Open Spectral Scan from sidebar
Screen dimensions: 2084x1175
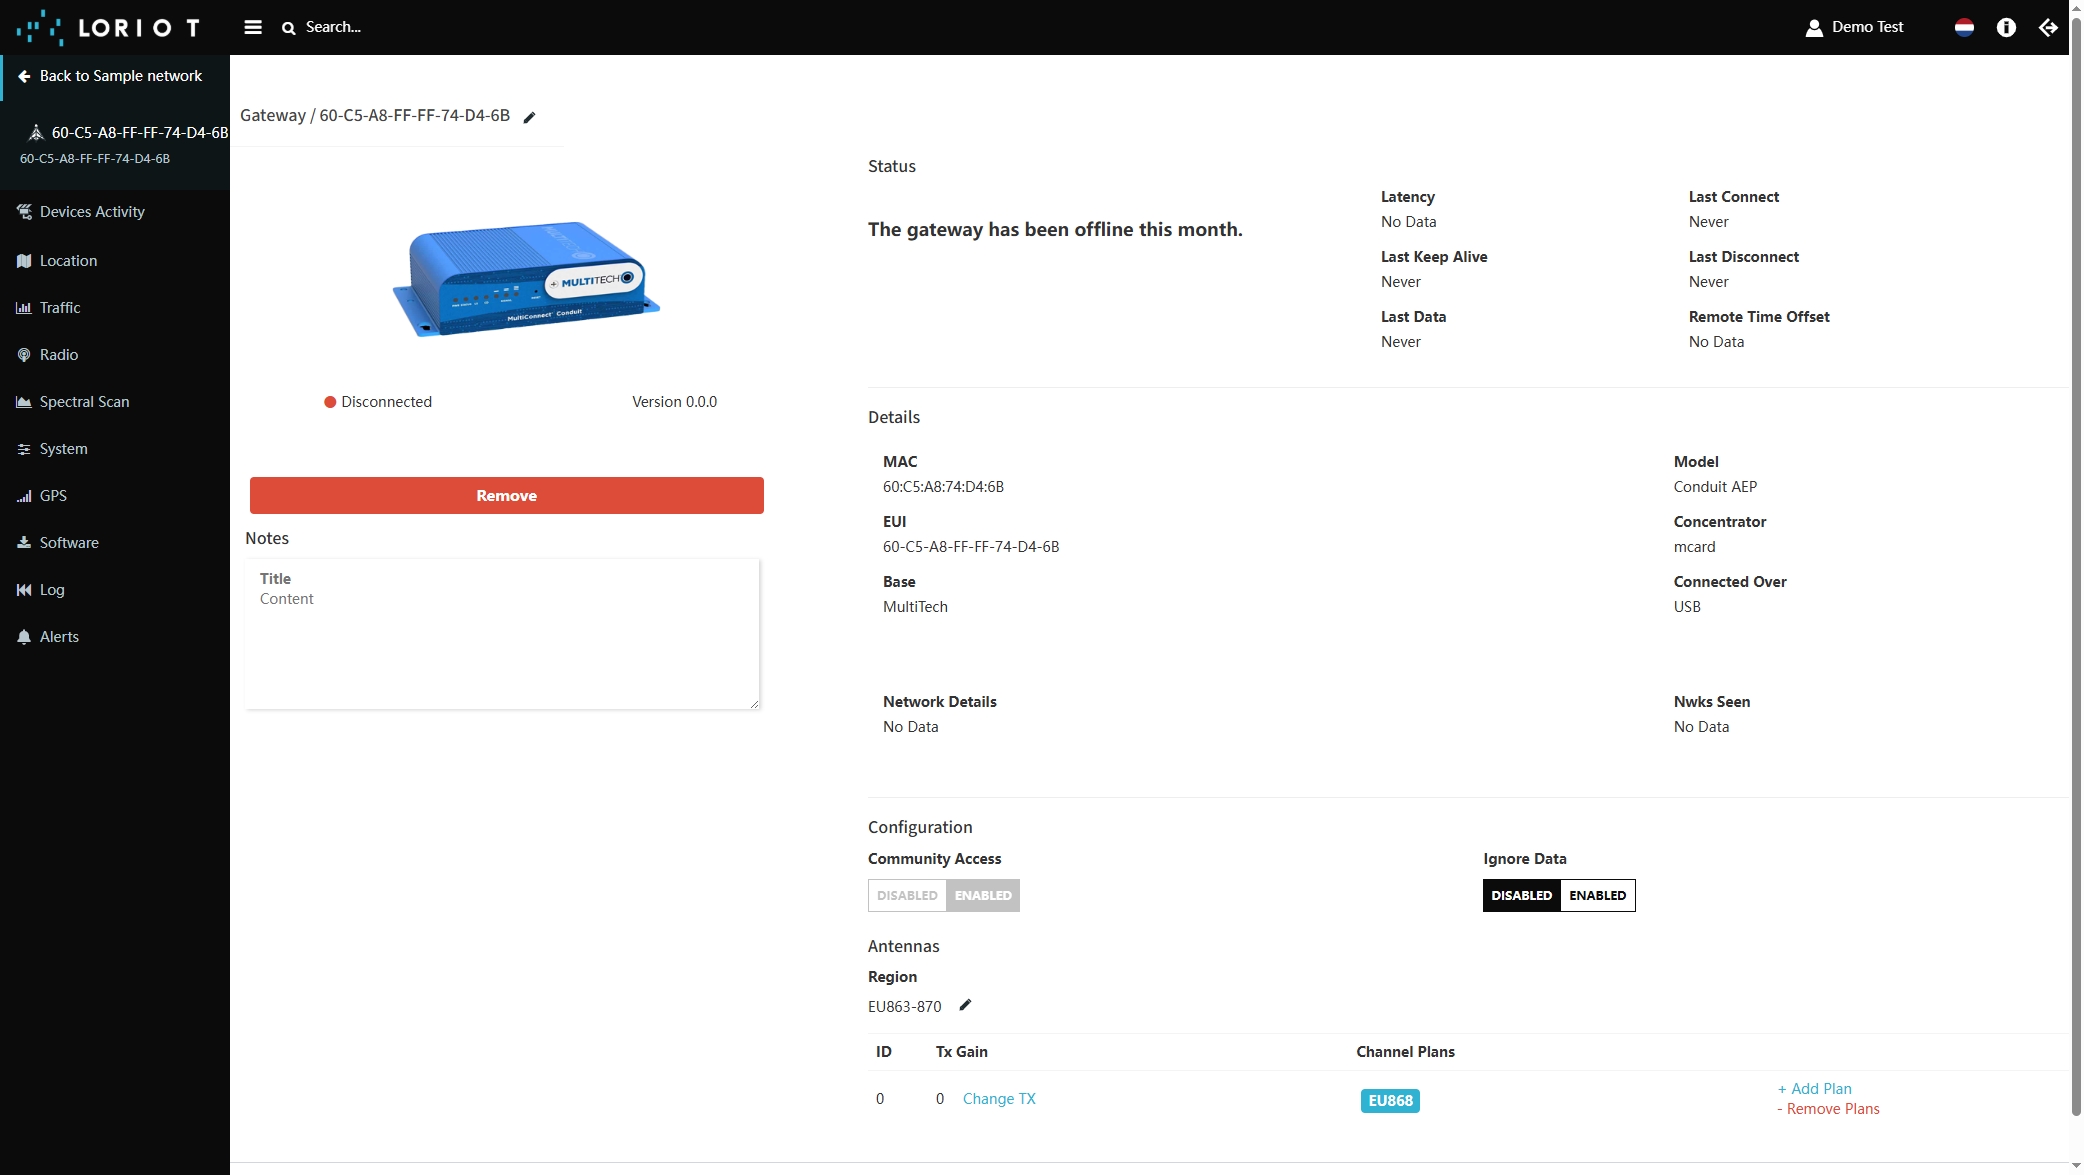84,402
